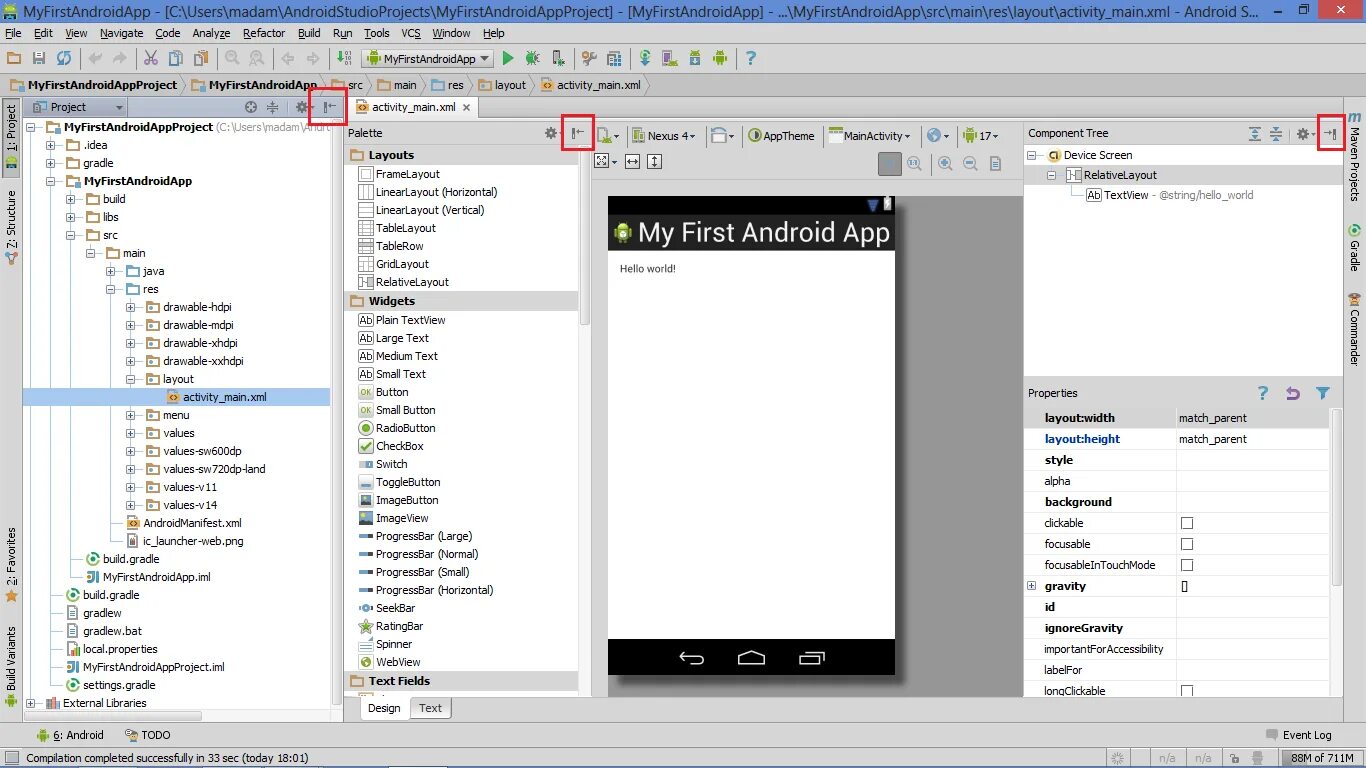Select AndroidManifest.xml in project tree

(185, 523)
